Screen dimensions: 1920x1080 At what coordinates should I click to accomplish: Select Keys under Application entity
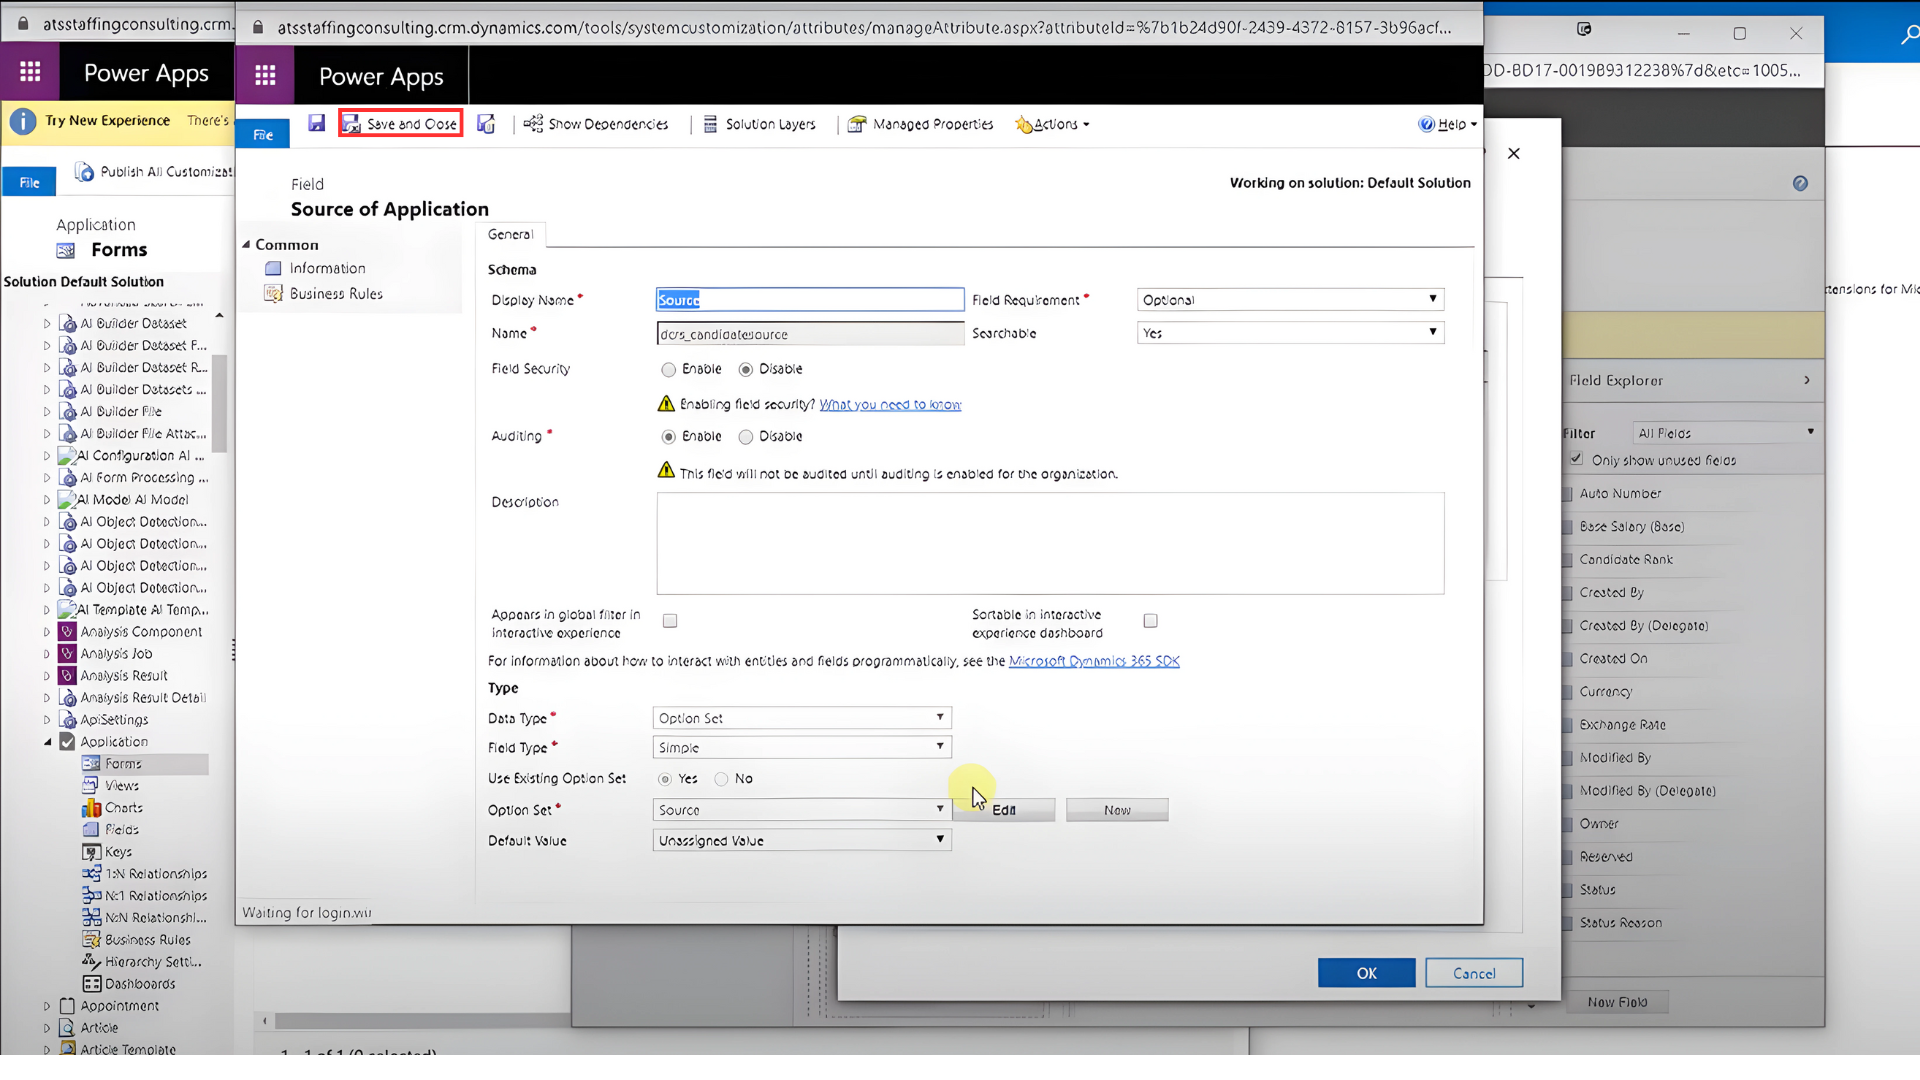(117, 852)
